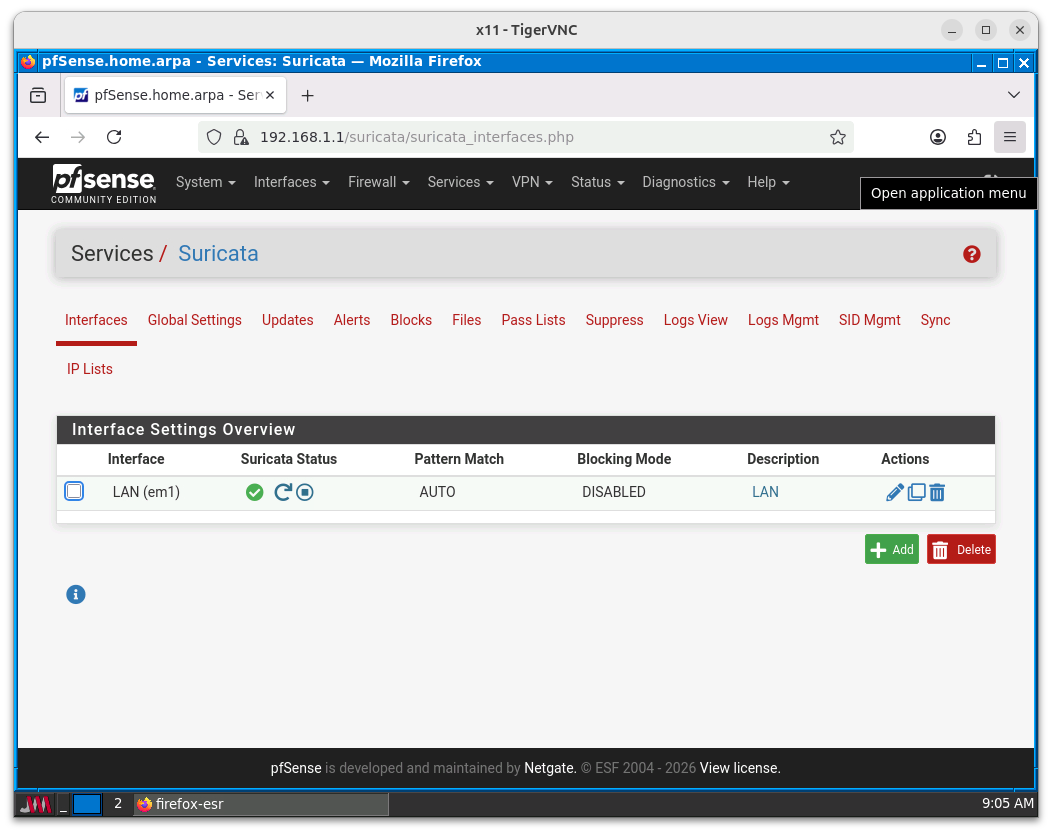Click the tracking protection shield icon
Image resolution: width=1052 pixels, height=834 pixels.
pyautogui.click(x=214, y=138)
